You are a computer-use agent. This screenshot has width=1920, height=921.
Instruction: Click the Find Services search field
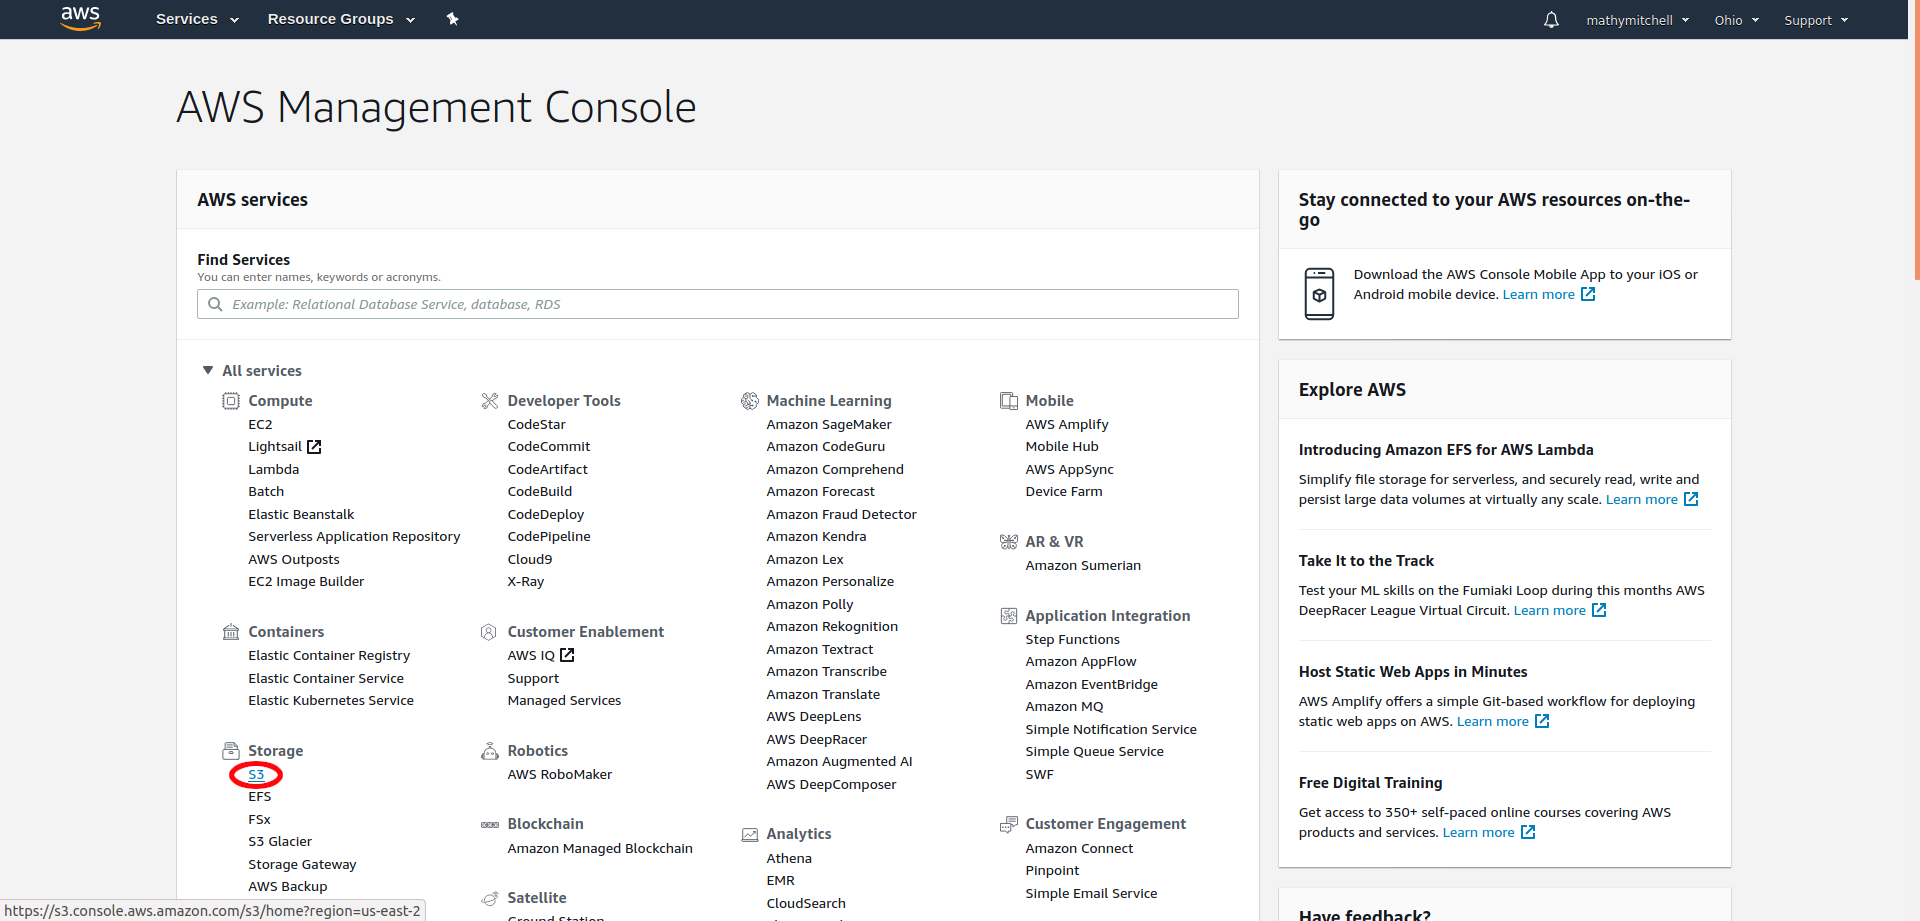(x=717, y=304)
